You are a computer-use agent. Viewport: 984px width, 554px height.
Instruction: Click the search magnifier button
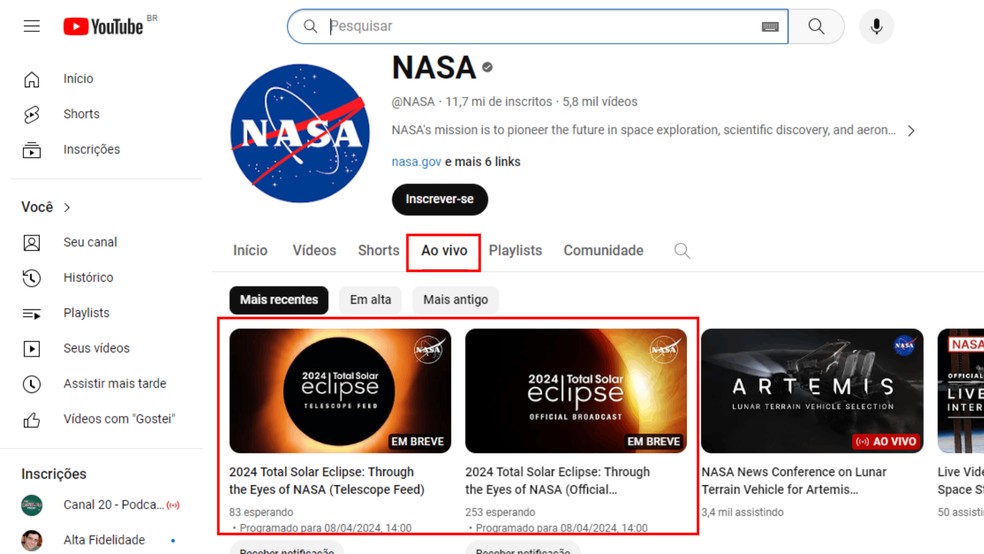click(816, 26)
